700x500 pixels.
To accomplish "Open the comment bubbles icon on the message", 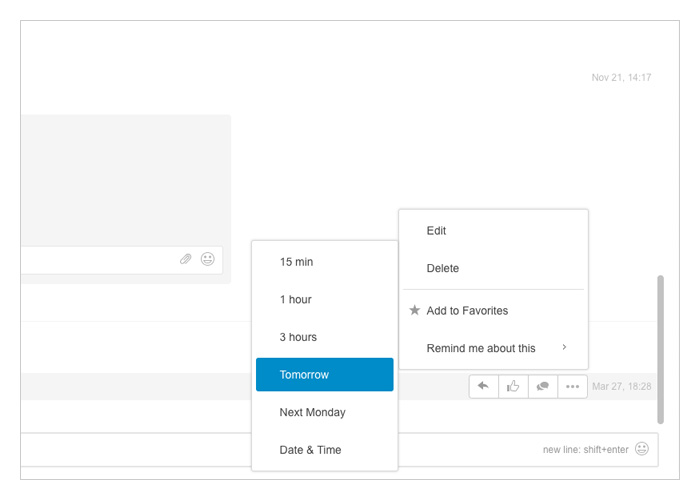I will click(x=542, y=386).
